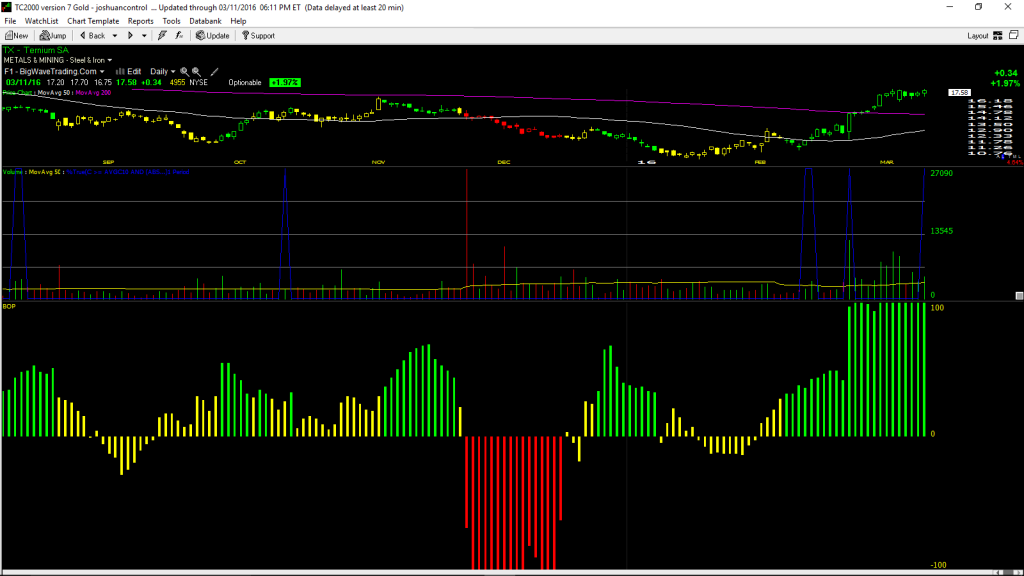Click the MovAvg 200 label
Image resolution: width=1024 pixels, height=576 pixels.
click(x=93, y=93)
